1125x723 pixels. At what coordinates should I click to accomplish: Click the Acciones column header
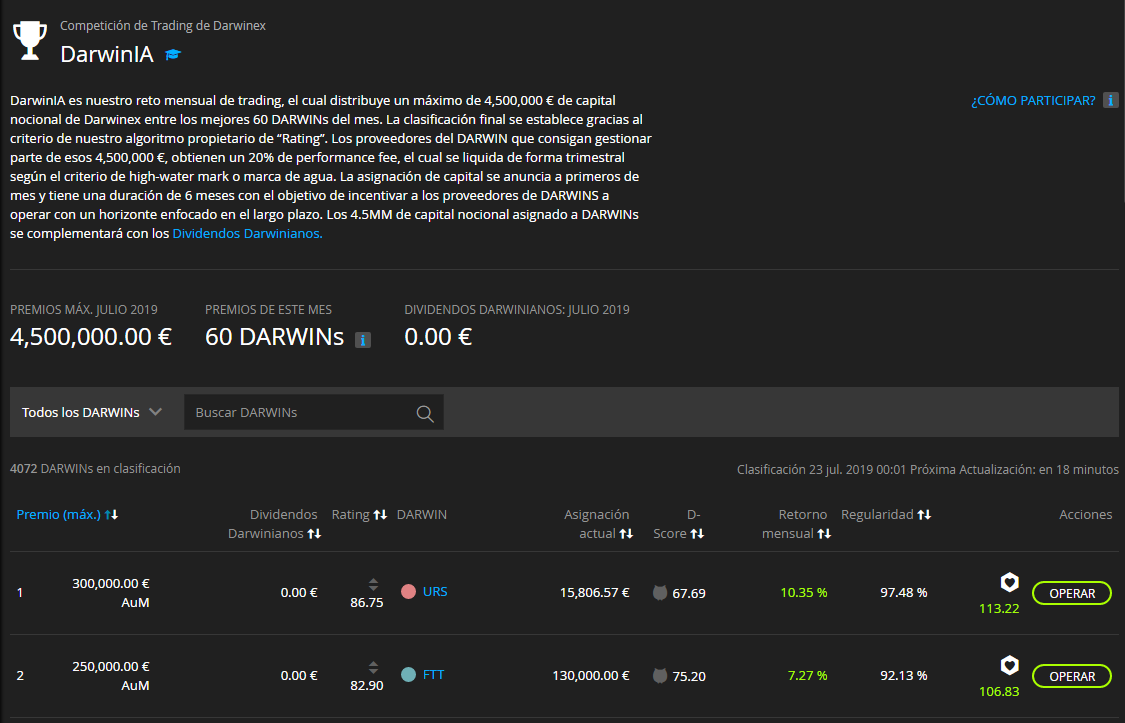(x=1086, y=514)
